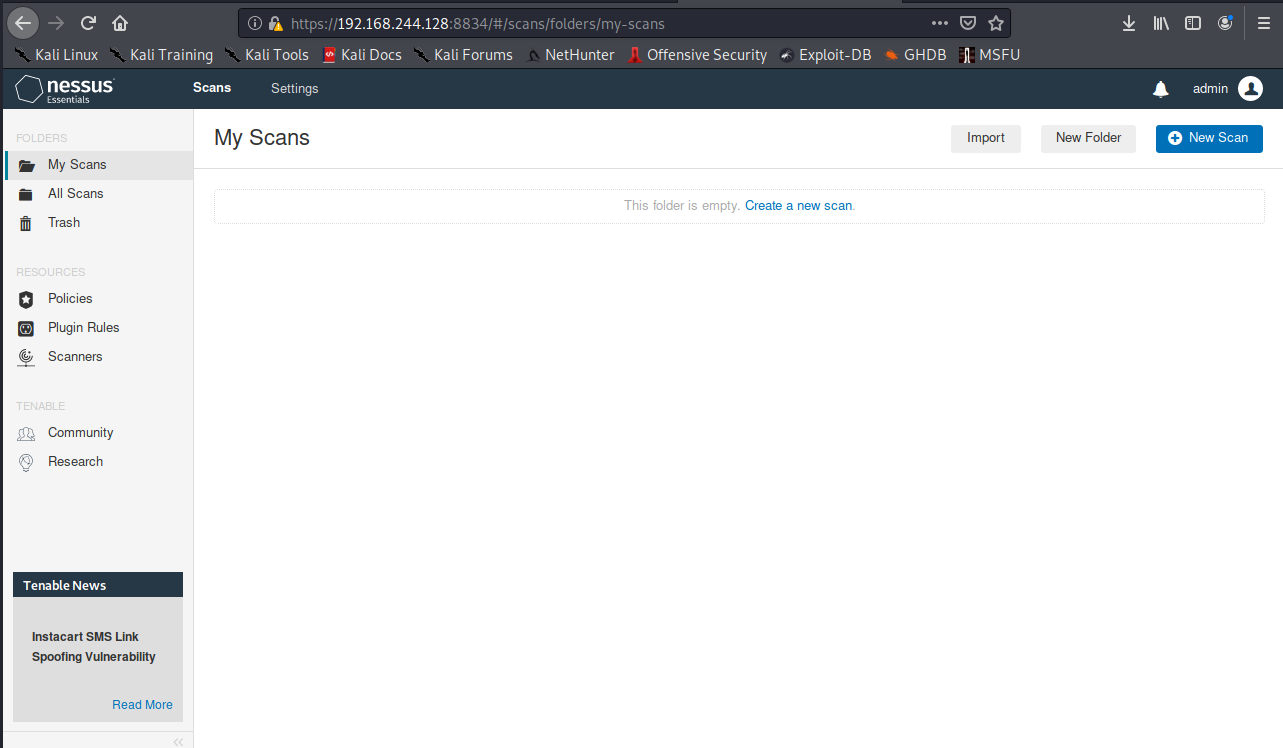The image size is (1283, 748).
Task: Open notifications bell icon
Action: pyautogui.click(x=1161, y=89)
